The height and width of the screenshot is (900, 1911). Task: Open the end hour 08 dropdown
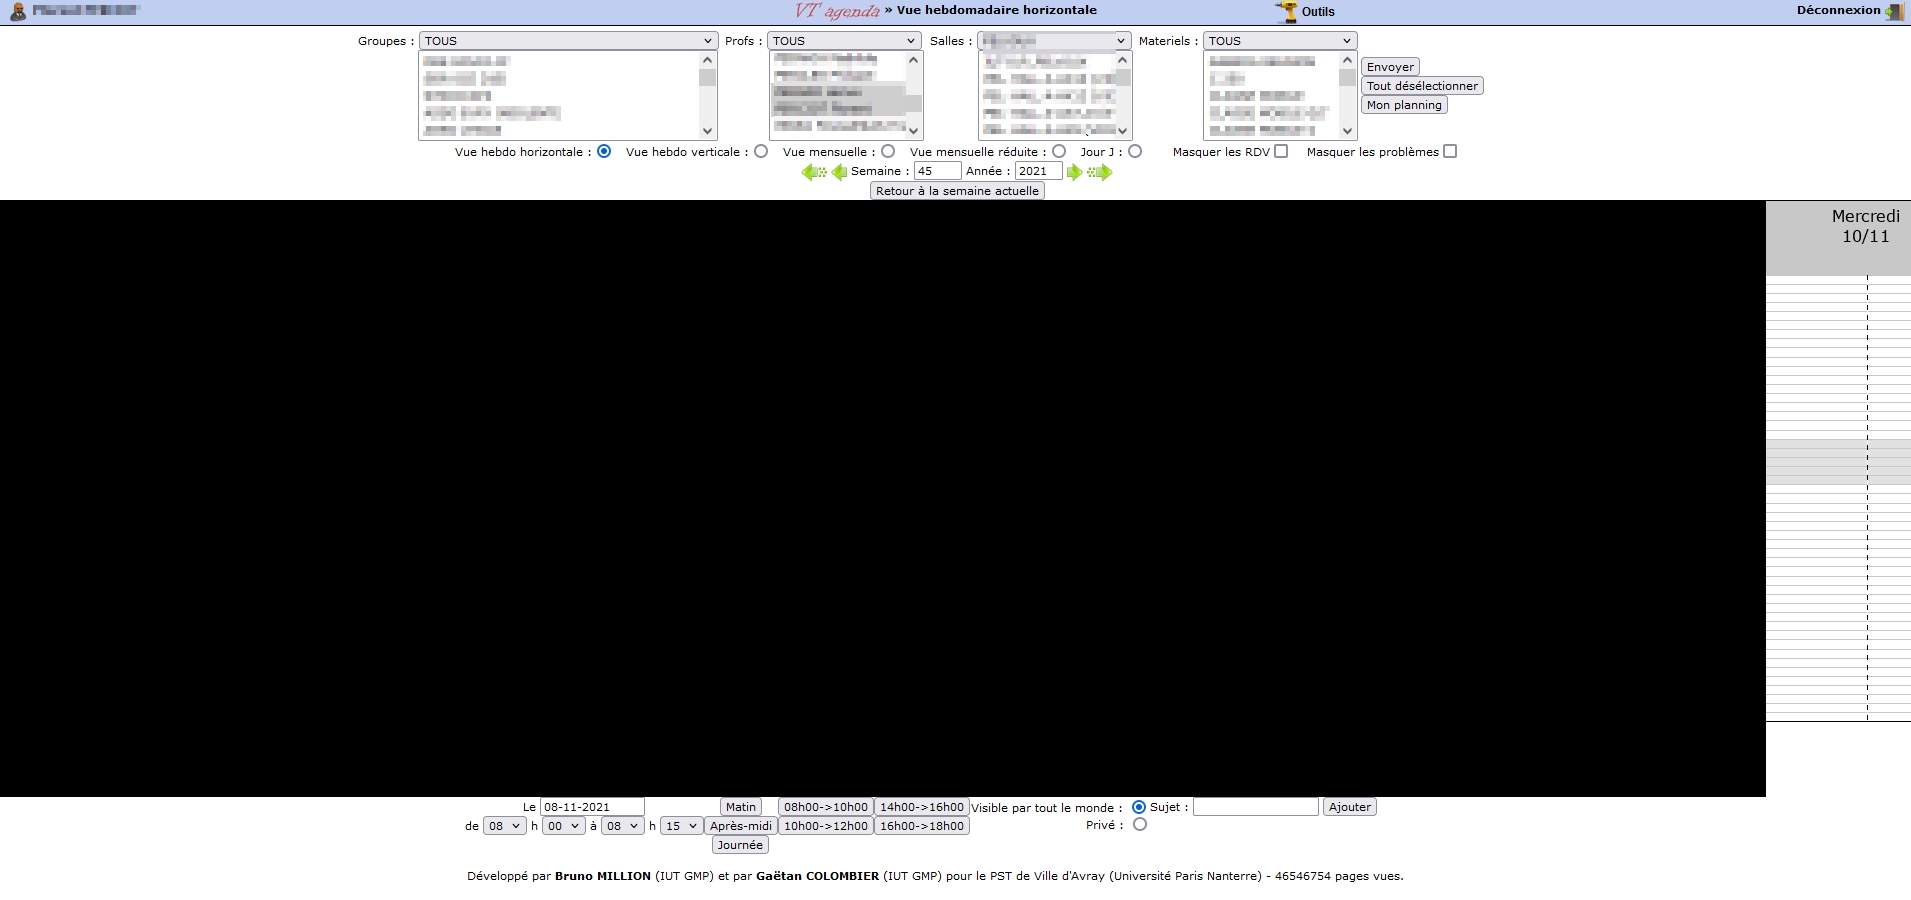[622, 826]
